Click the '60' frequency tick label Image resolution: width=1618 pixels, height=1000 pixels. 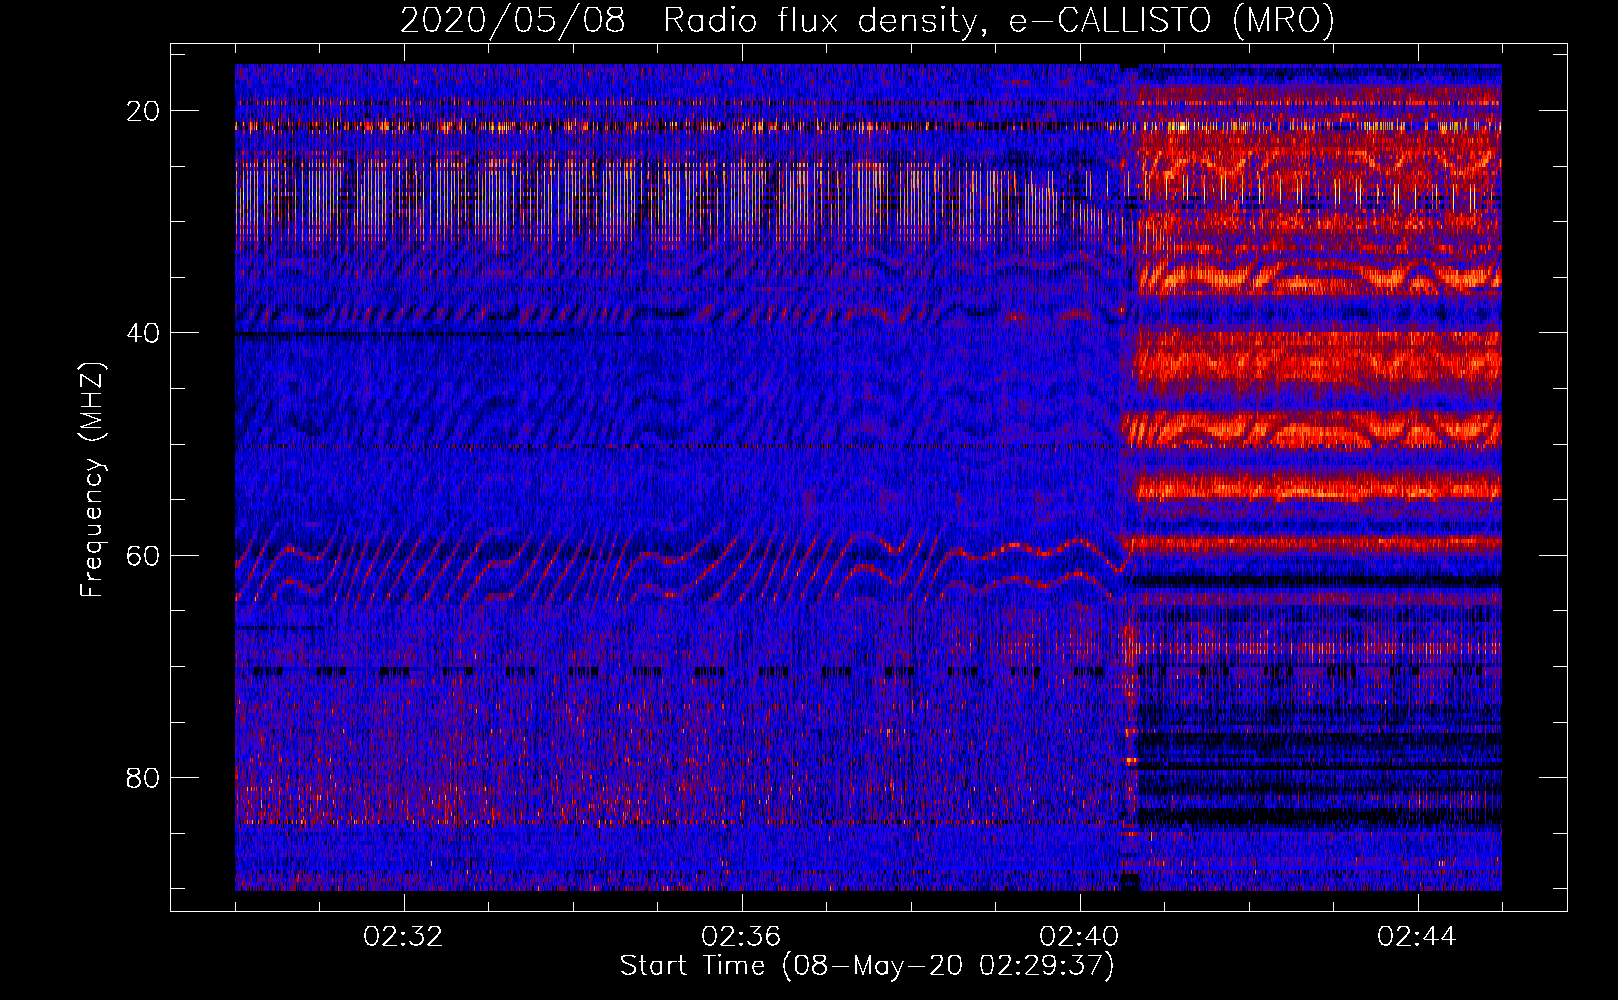pos(143,555)
